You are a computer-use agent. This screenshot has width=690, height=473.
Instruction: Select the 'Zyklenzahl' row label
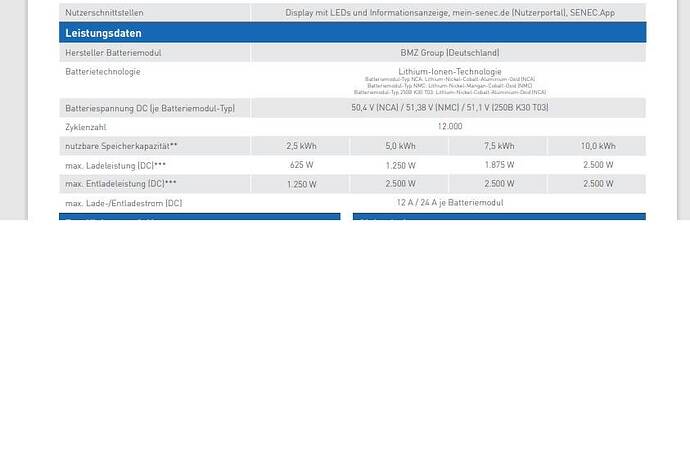(86, 127)
